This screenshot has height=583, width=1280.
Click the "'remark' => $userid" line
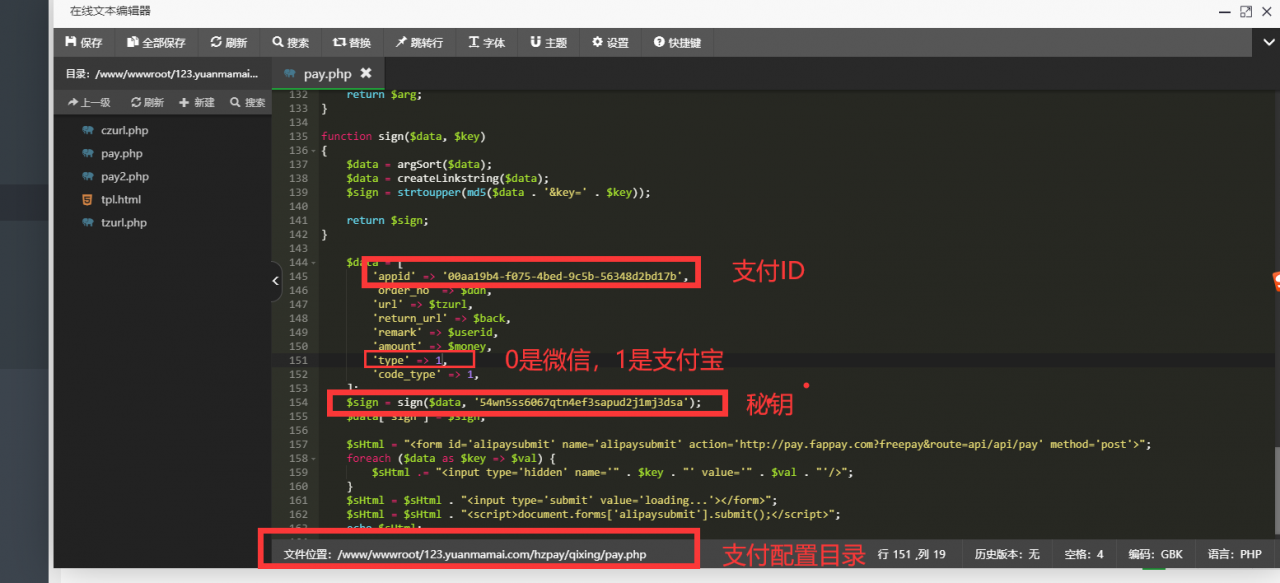tap(435, 332)
